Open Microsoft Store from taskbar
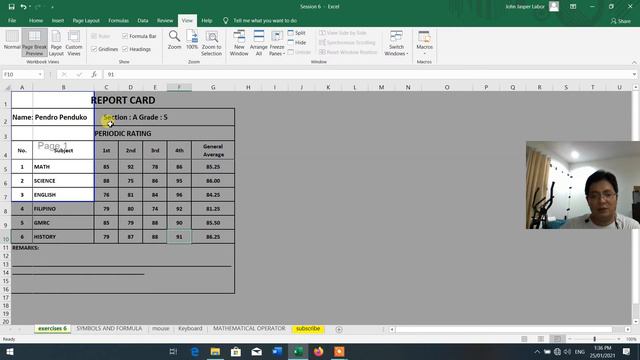Screen dimensions: 640x360 point(236,351)
